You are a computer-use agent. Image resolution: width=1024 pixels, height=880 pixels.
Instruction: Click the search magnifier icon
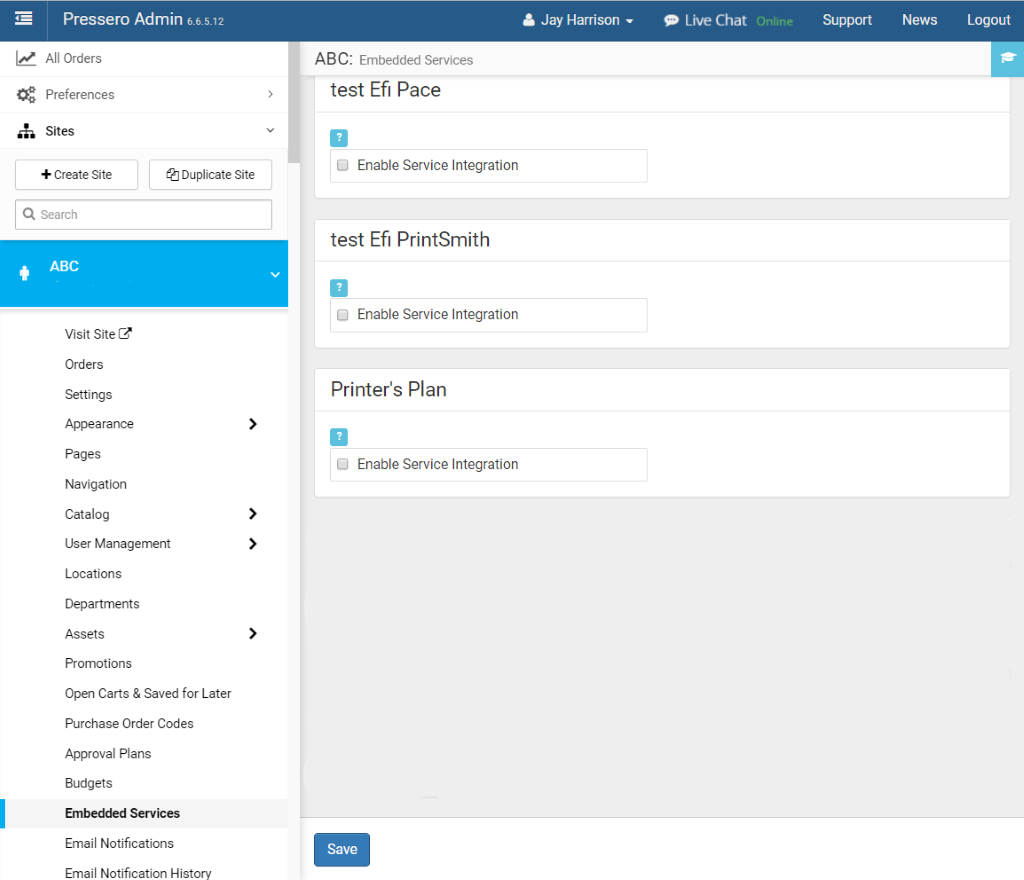point(29,214)
